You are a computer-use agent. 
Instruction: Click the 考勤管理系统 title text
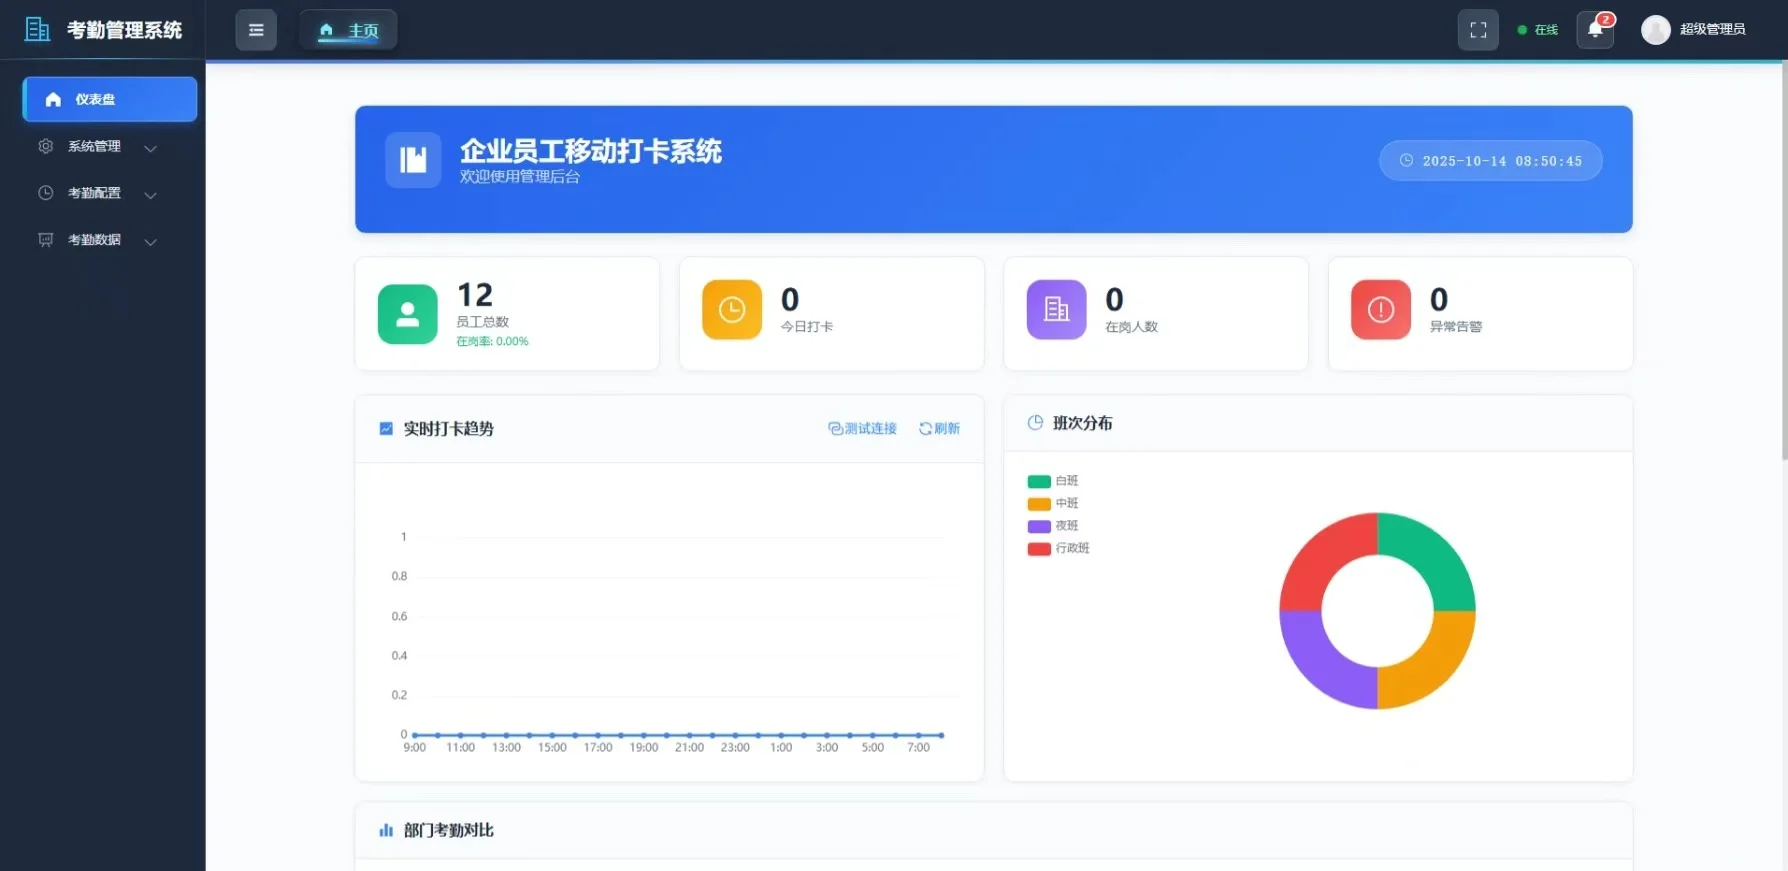click(x=124, y=30)
